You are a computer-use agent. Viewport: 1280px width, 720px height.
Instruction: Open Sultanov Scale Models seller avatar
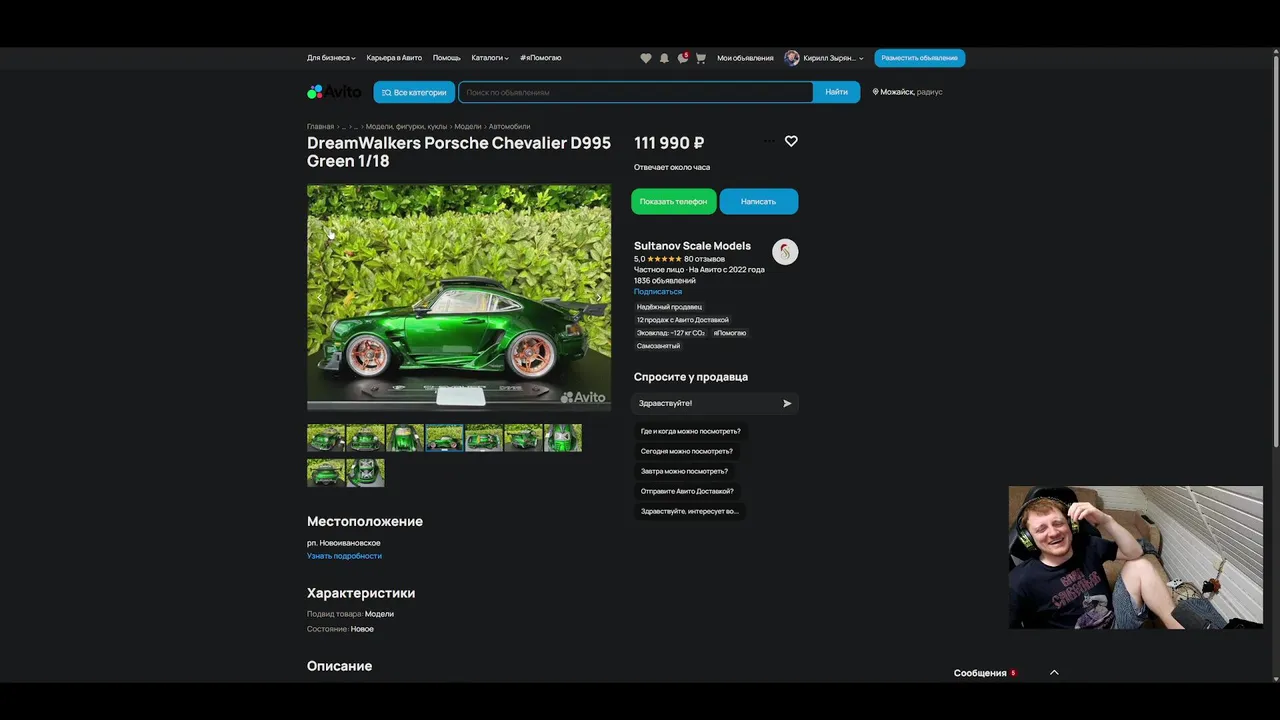coord(785,252)
